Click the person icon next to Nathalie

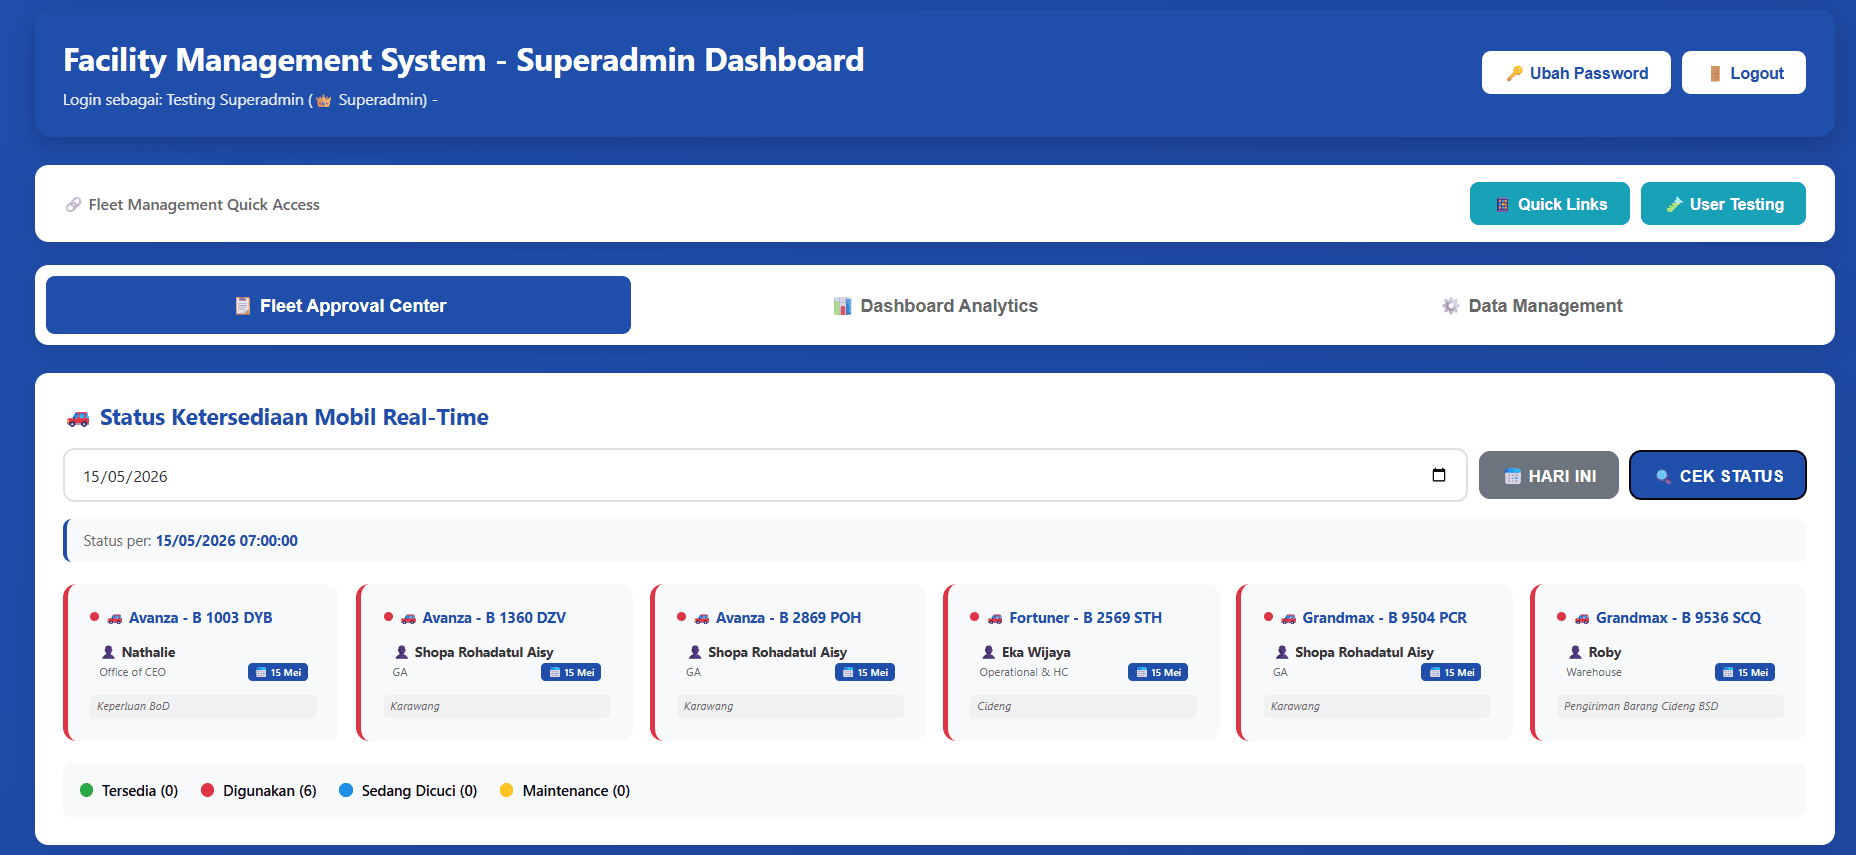coord(109,652)
